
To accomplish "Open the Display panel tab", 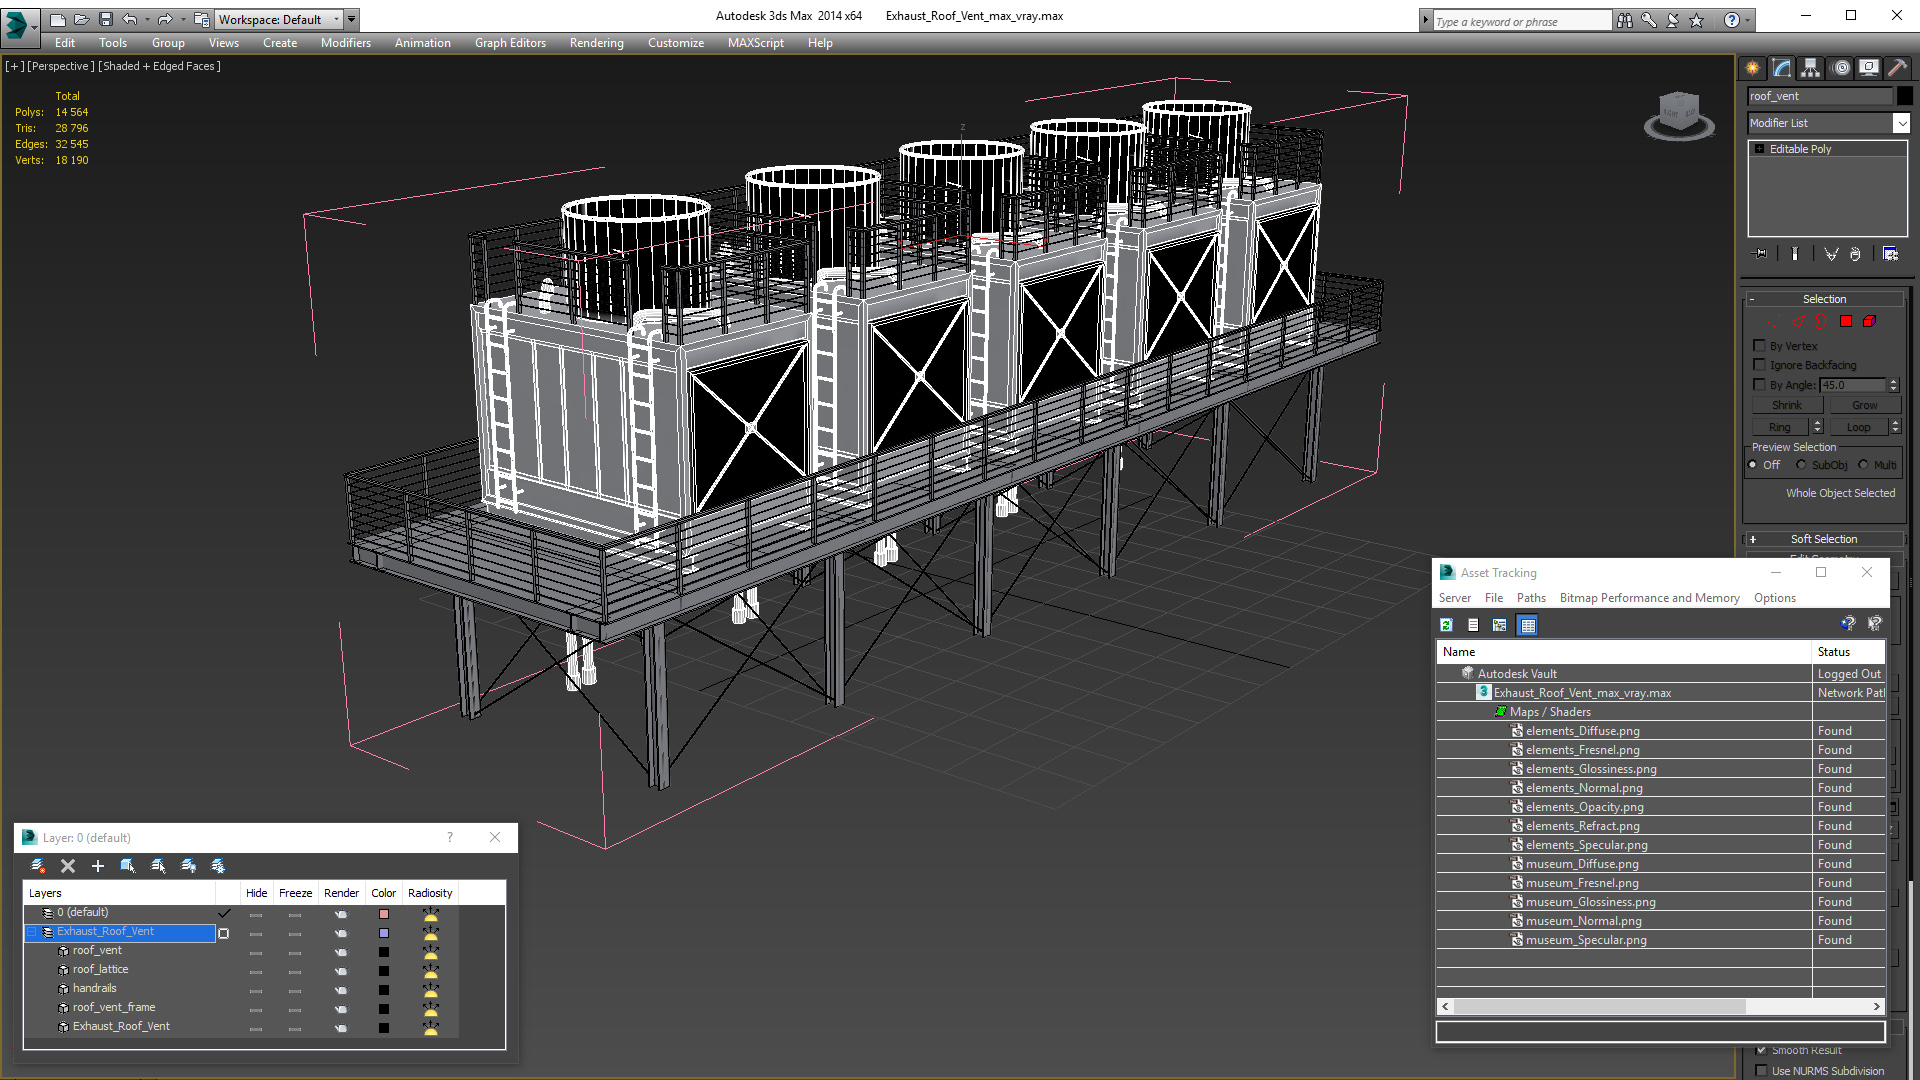I will 1869,68.
